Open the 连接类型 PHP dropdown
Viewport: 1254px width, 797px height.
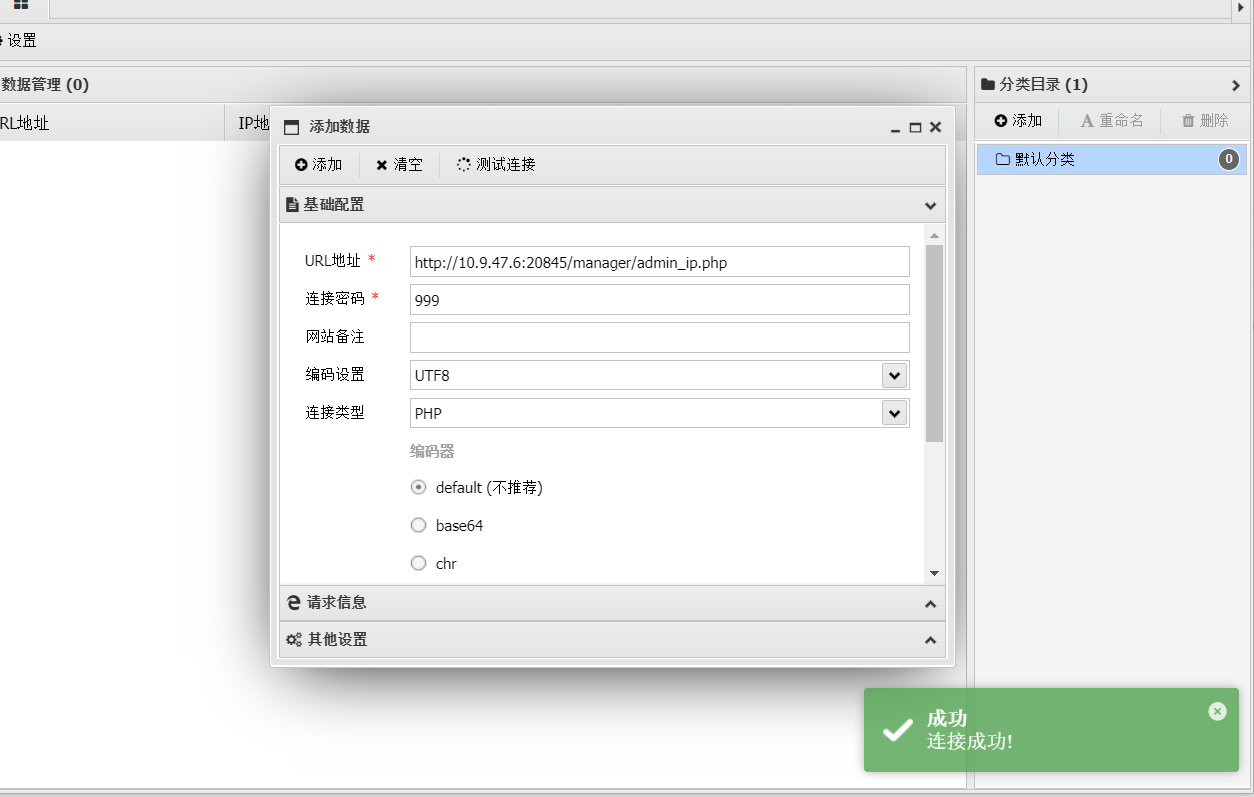point(894,413)
